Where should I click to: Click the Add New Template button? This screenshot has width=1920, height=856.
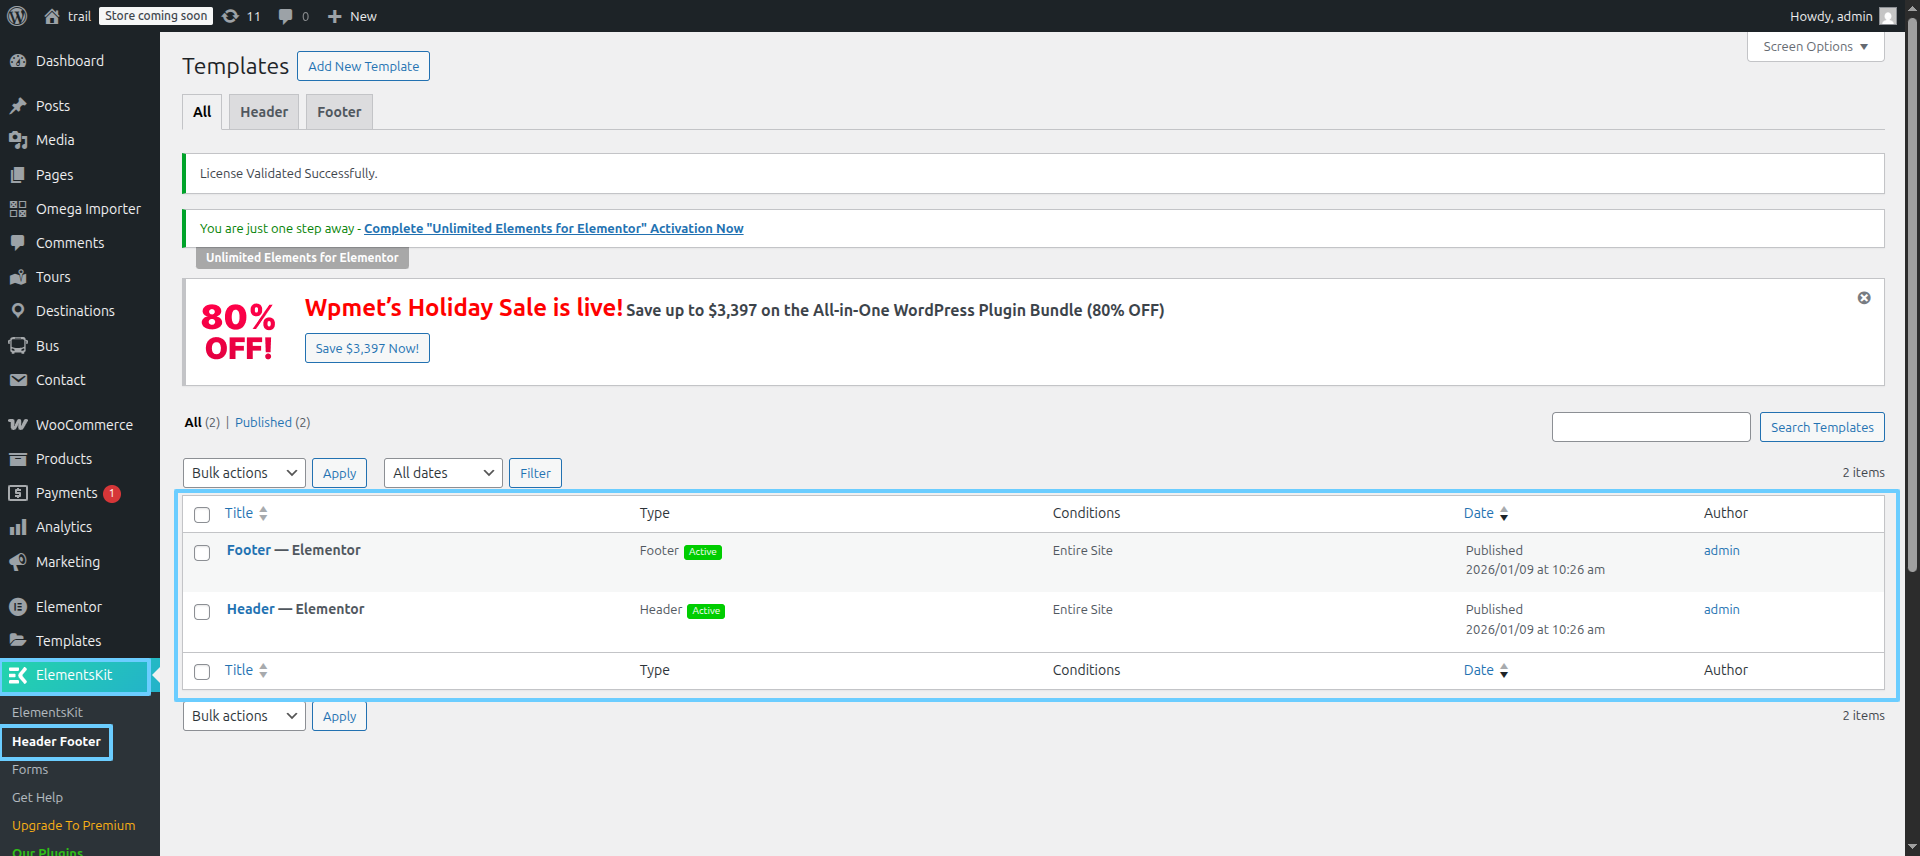pos(363,66)
